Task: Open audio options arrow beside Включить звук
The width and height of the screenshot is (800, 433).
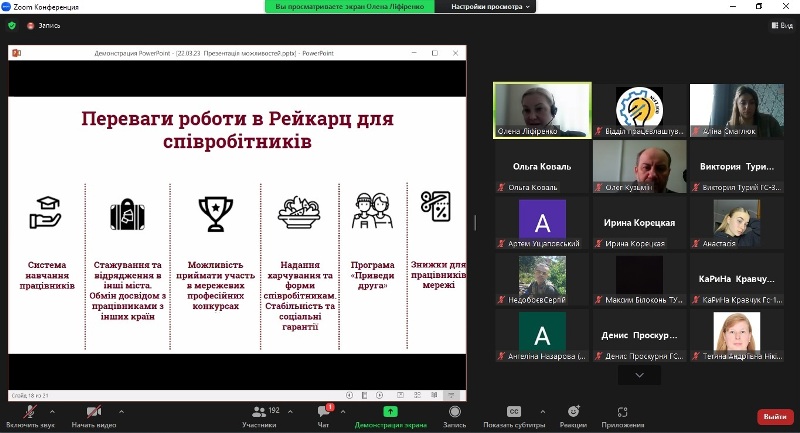Action: pyautogui.click(x=52, y=412)
